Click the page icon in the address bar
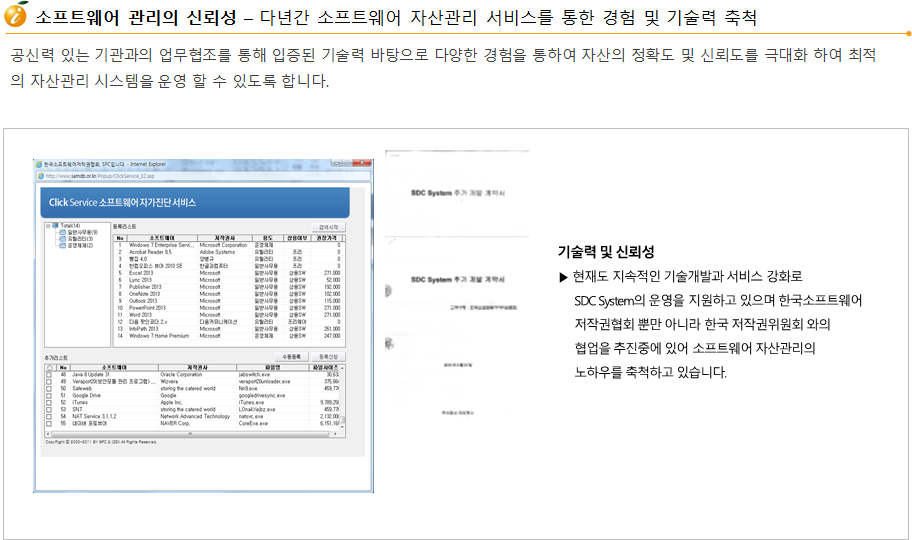This screenshot has height=540, width=912. [41, 175]
